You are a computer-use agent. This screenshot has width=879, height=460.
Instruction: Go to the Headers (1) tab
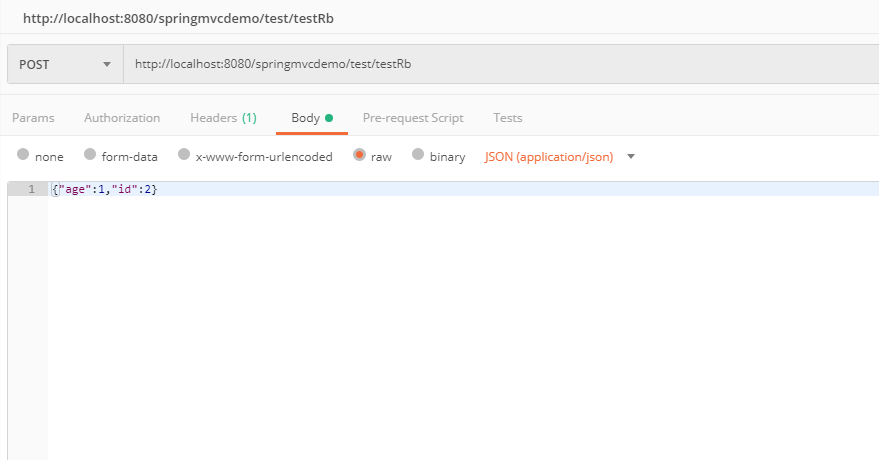click(223, 118)
